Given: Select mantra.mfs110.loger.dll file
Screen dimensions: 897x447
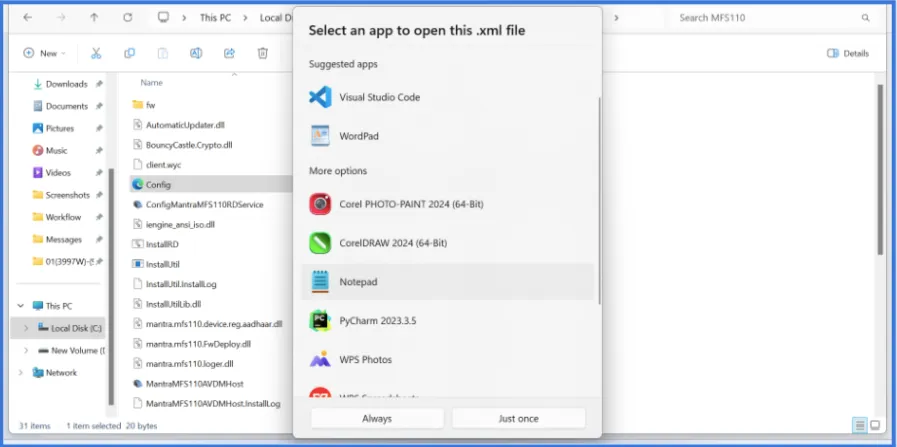Looking at the screenshot, I should tap(189, 363).
